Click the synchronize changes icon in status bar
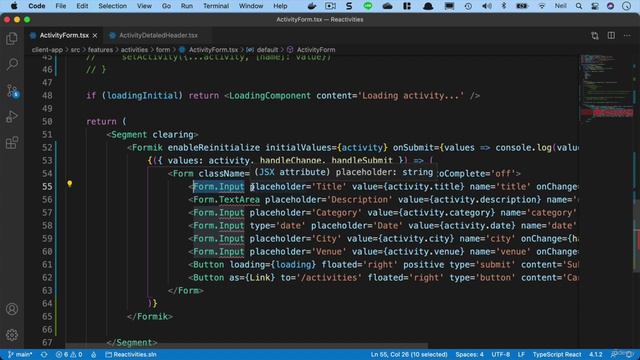The height and width of the screenshot is (360, 640). [44, 354]
